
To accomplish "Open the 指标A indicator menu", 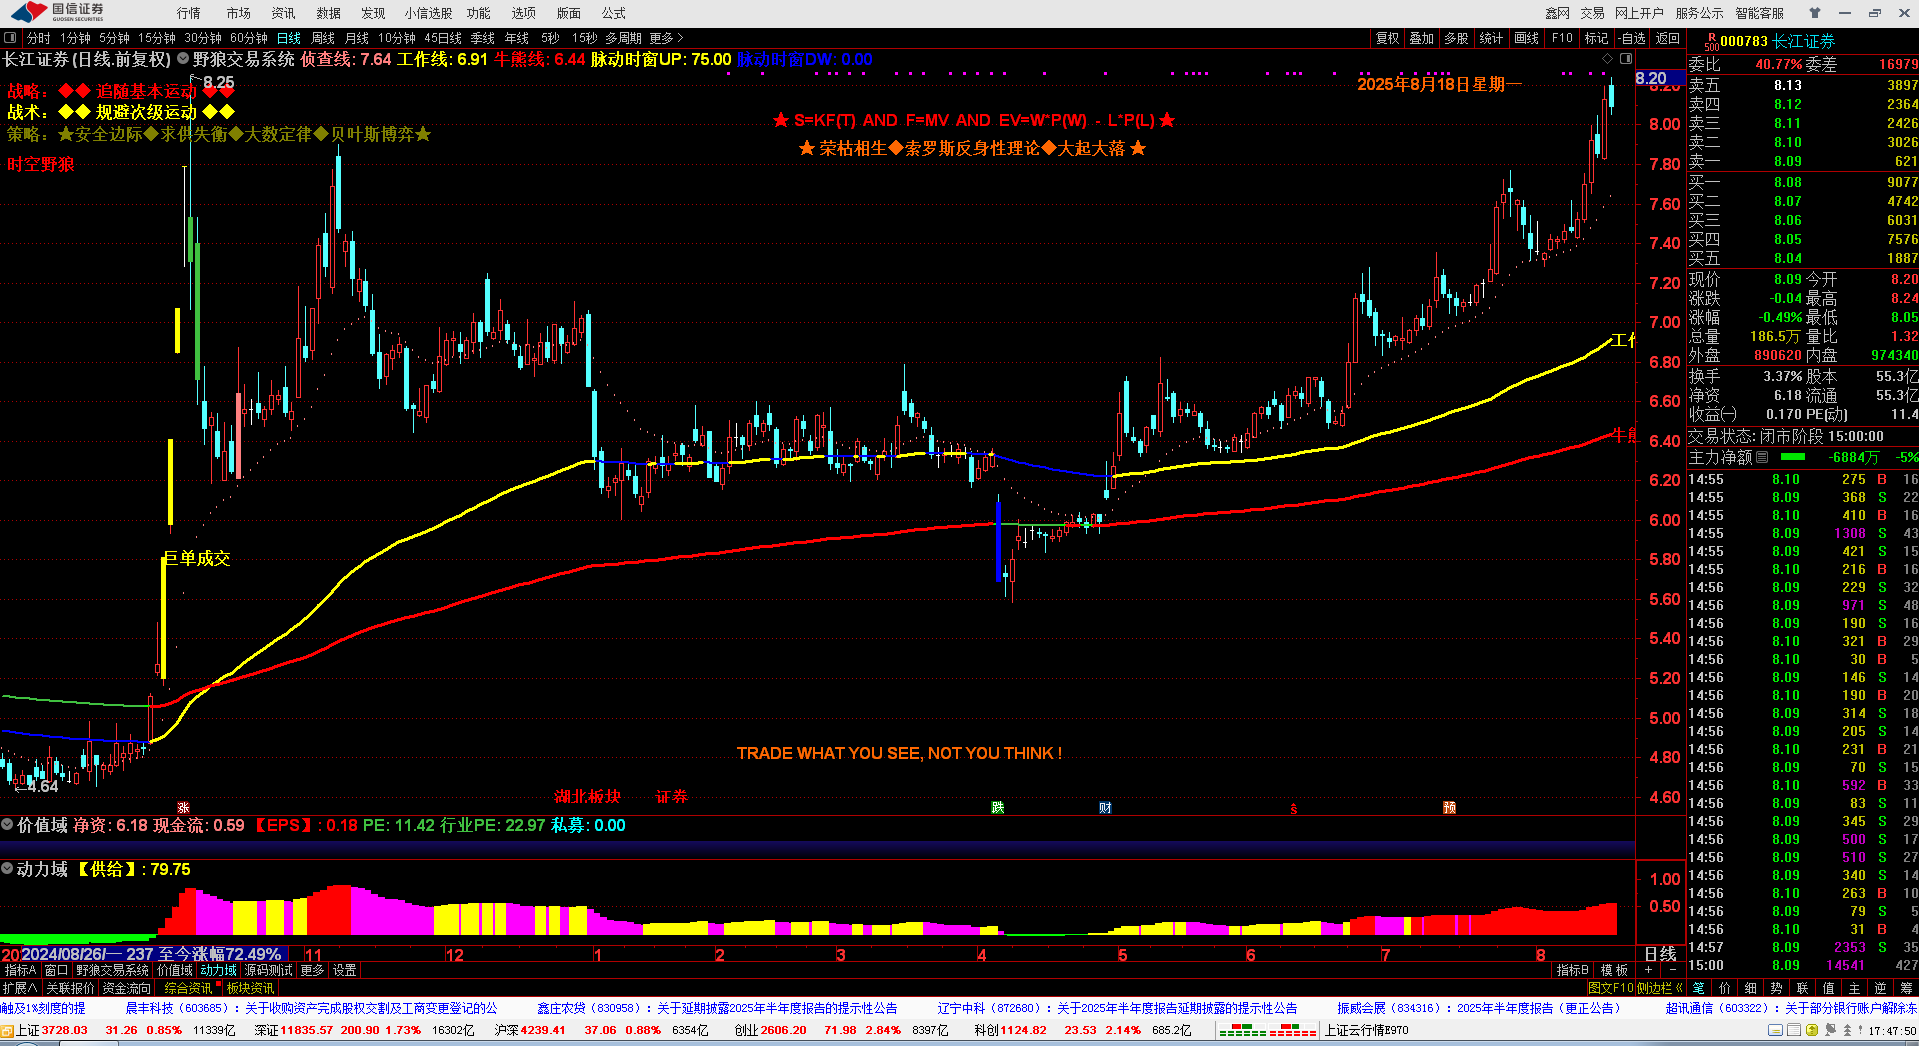I will tap(21, 970).
